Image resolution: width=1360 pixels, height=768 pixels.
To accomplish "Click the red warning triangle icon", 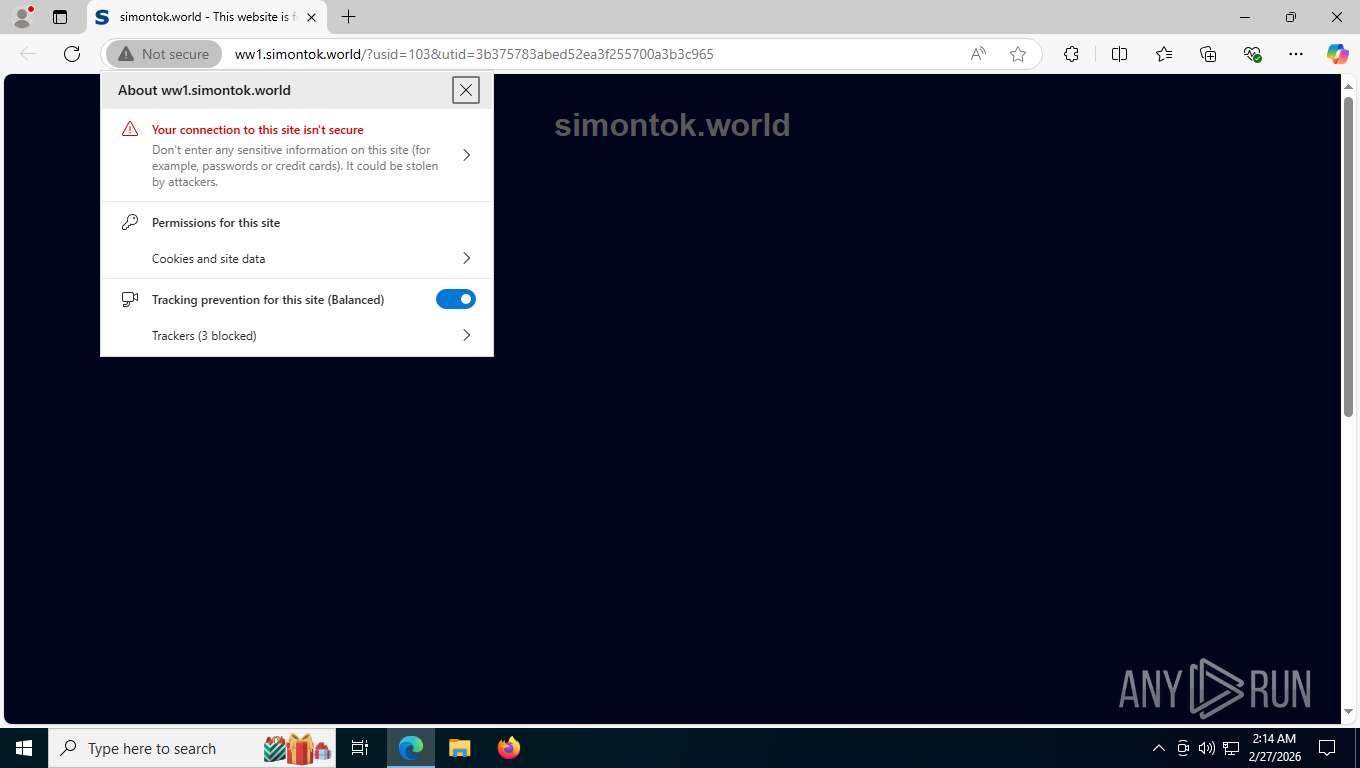I will (130, 129).
